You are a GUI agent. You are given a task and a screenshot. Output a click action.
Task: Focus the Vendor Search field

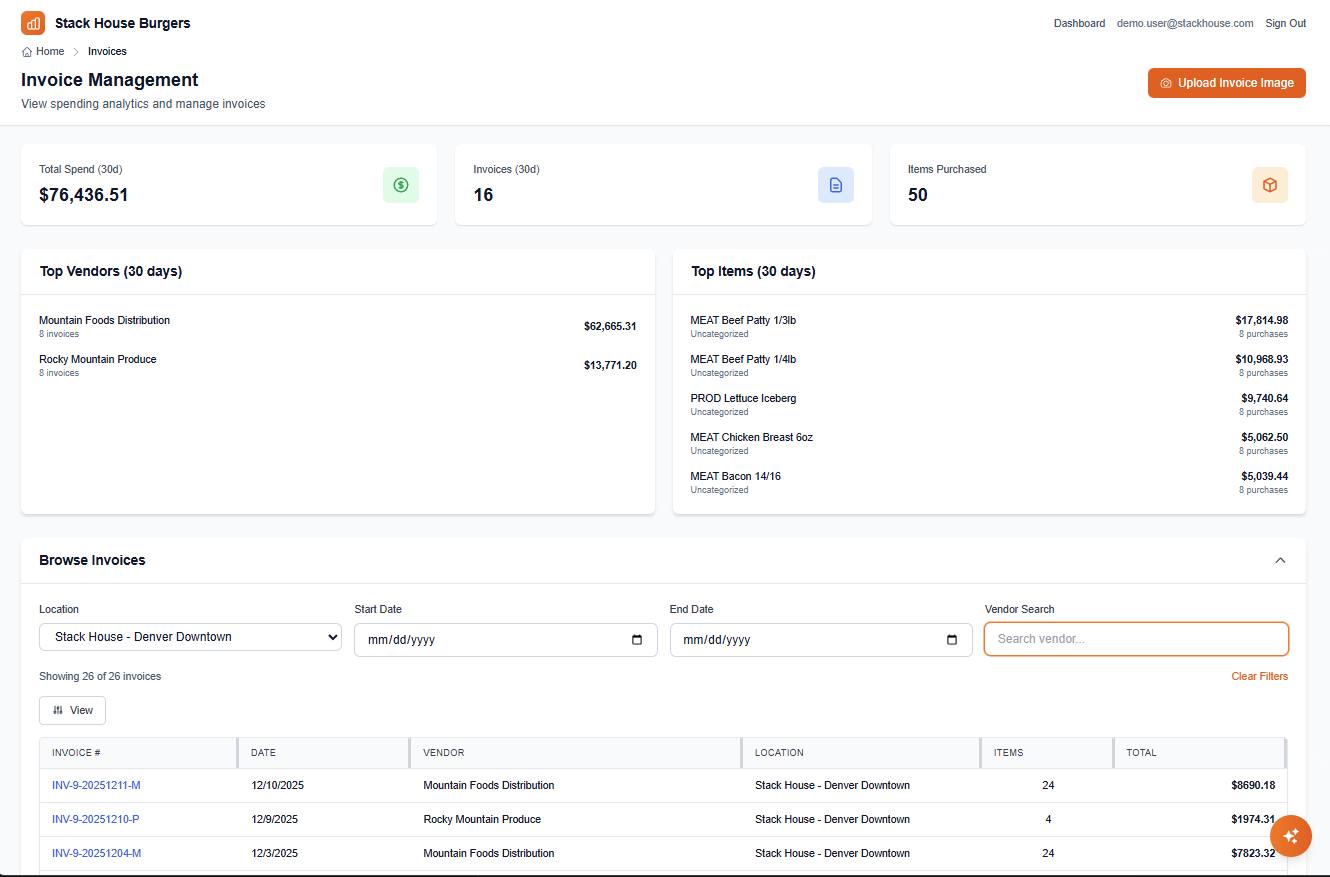tap(1136, 639)
